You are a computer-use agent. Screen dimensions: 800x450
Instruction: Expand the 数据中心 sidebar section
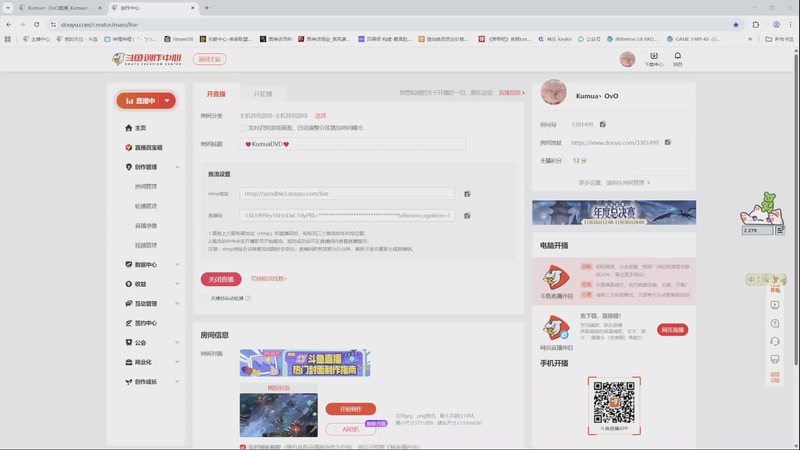click(177, 265)
